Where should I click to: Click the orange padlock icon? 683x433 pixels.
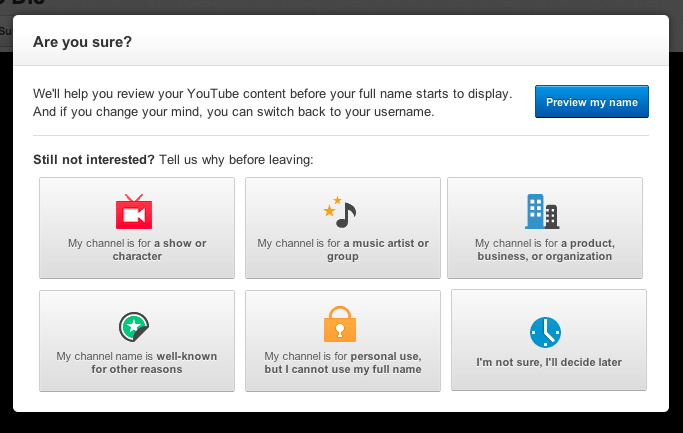(340, 324)
